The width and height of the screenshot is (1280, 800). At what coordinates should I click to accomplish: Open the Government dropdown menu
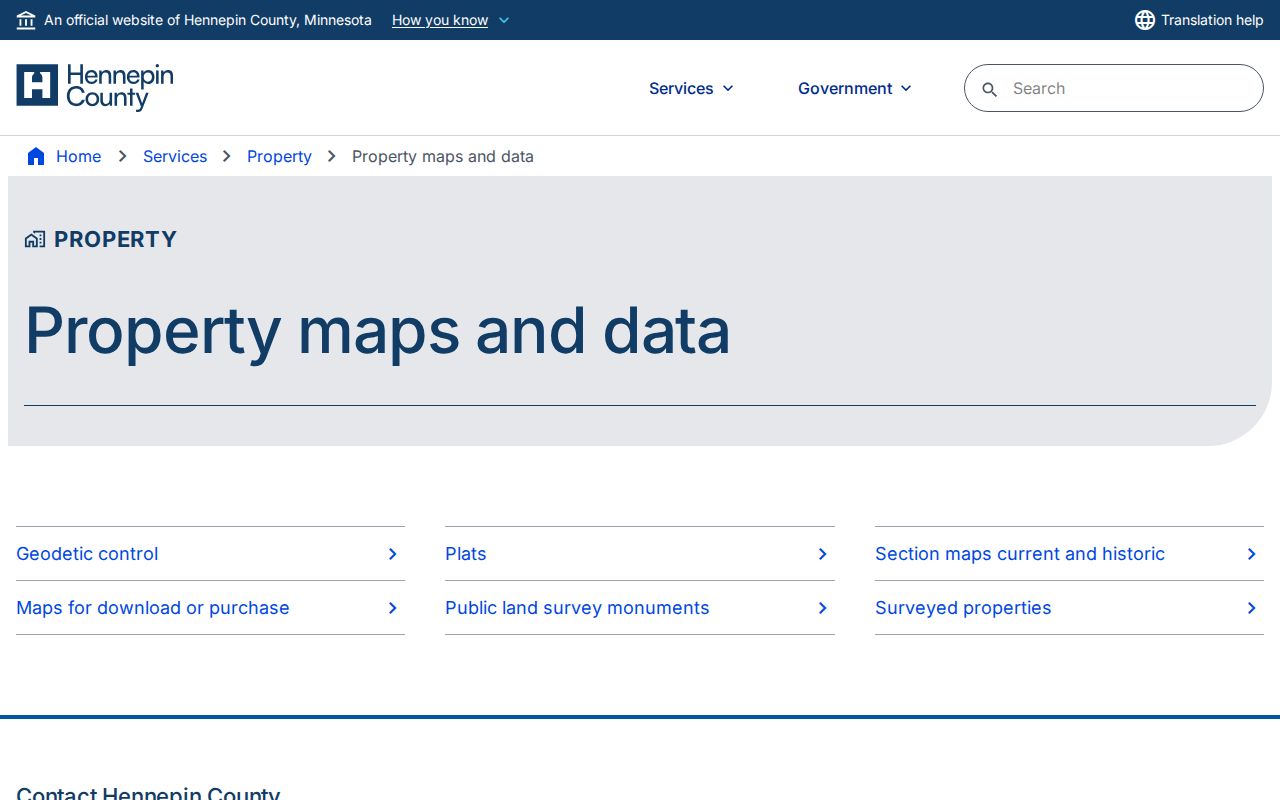click(855, 88)
